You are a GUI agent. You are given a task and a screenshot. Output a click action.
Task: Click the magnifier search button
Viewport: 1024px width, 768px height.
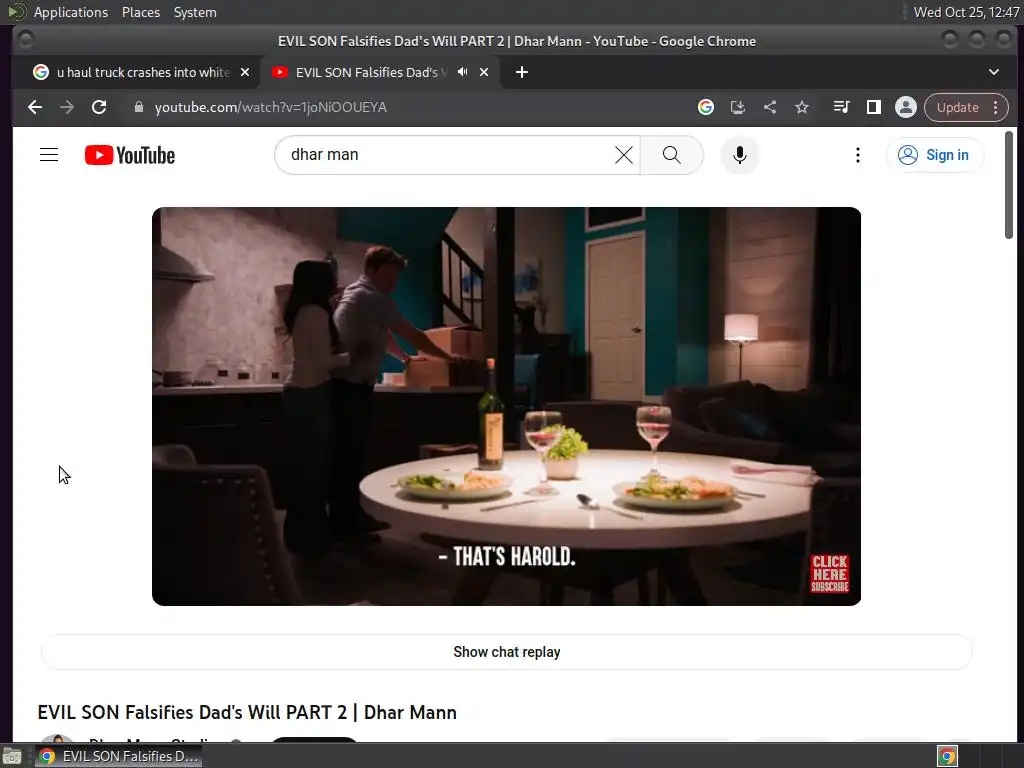tap(671, 155)
